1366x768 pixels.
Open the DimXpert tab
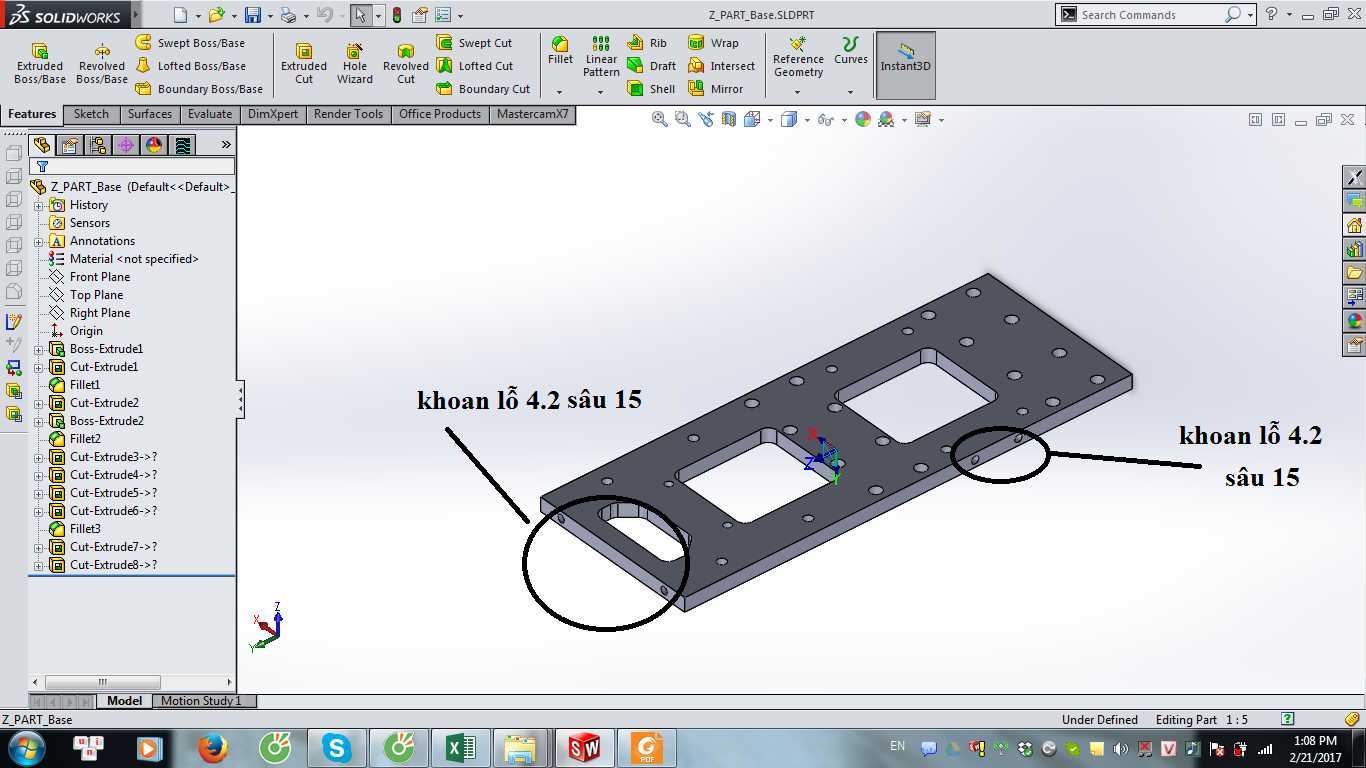273,114
